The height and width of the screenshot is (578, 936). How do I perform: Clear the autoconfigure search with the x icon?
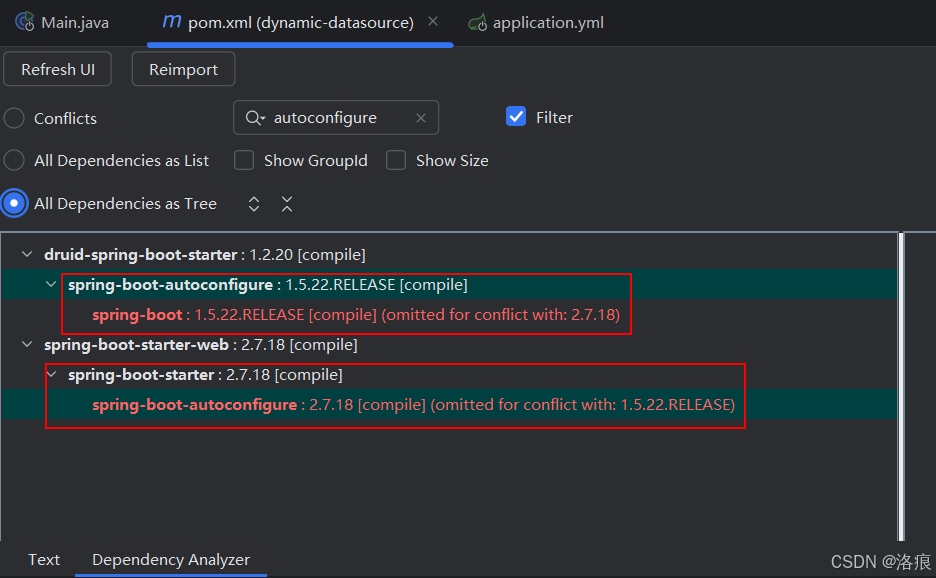tap(421, 117)
